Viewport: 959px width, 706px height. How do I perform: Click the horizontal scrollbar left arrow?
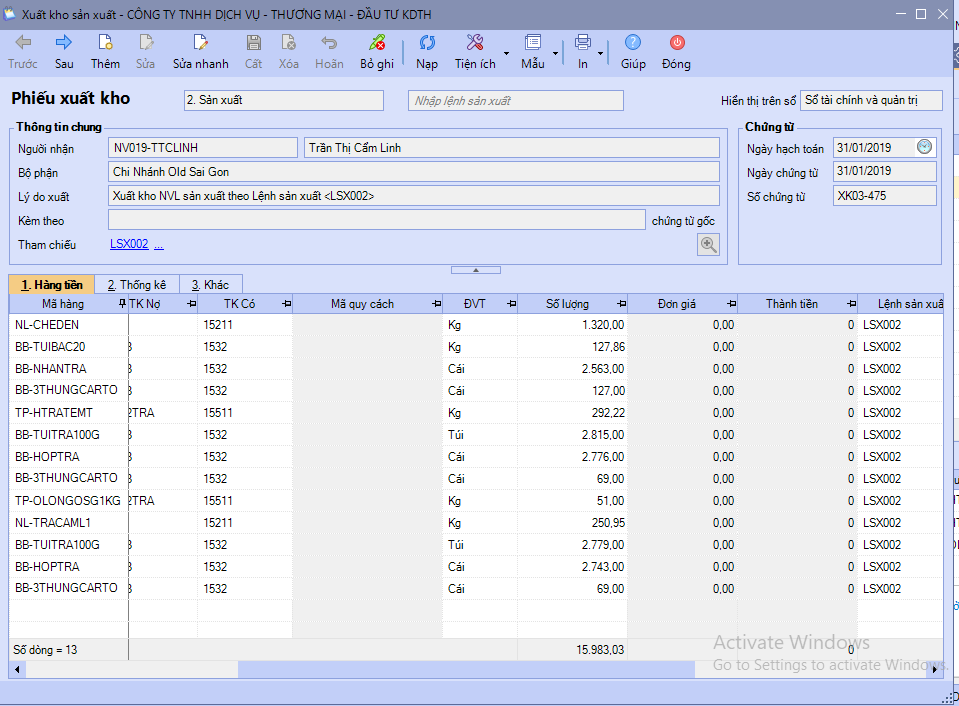pyautogui.click(x=17, y=669)
